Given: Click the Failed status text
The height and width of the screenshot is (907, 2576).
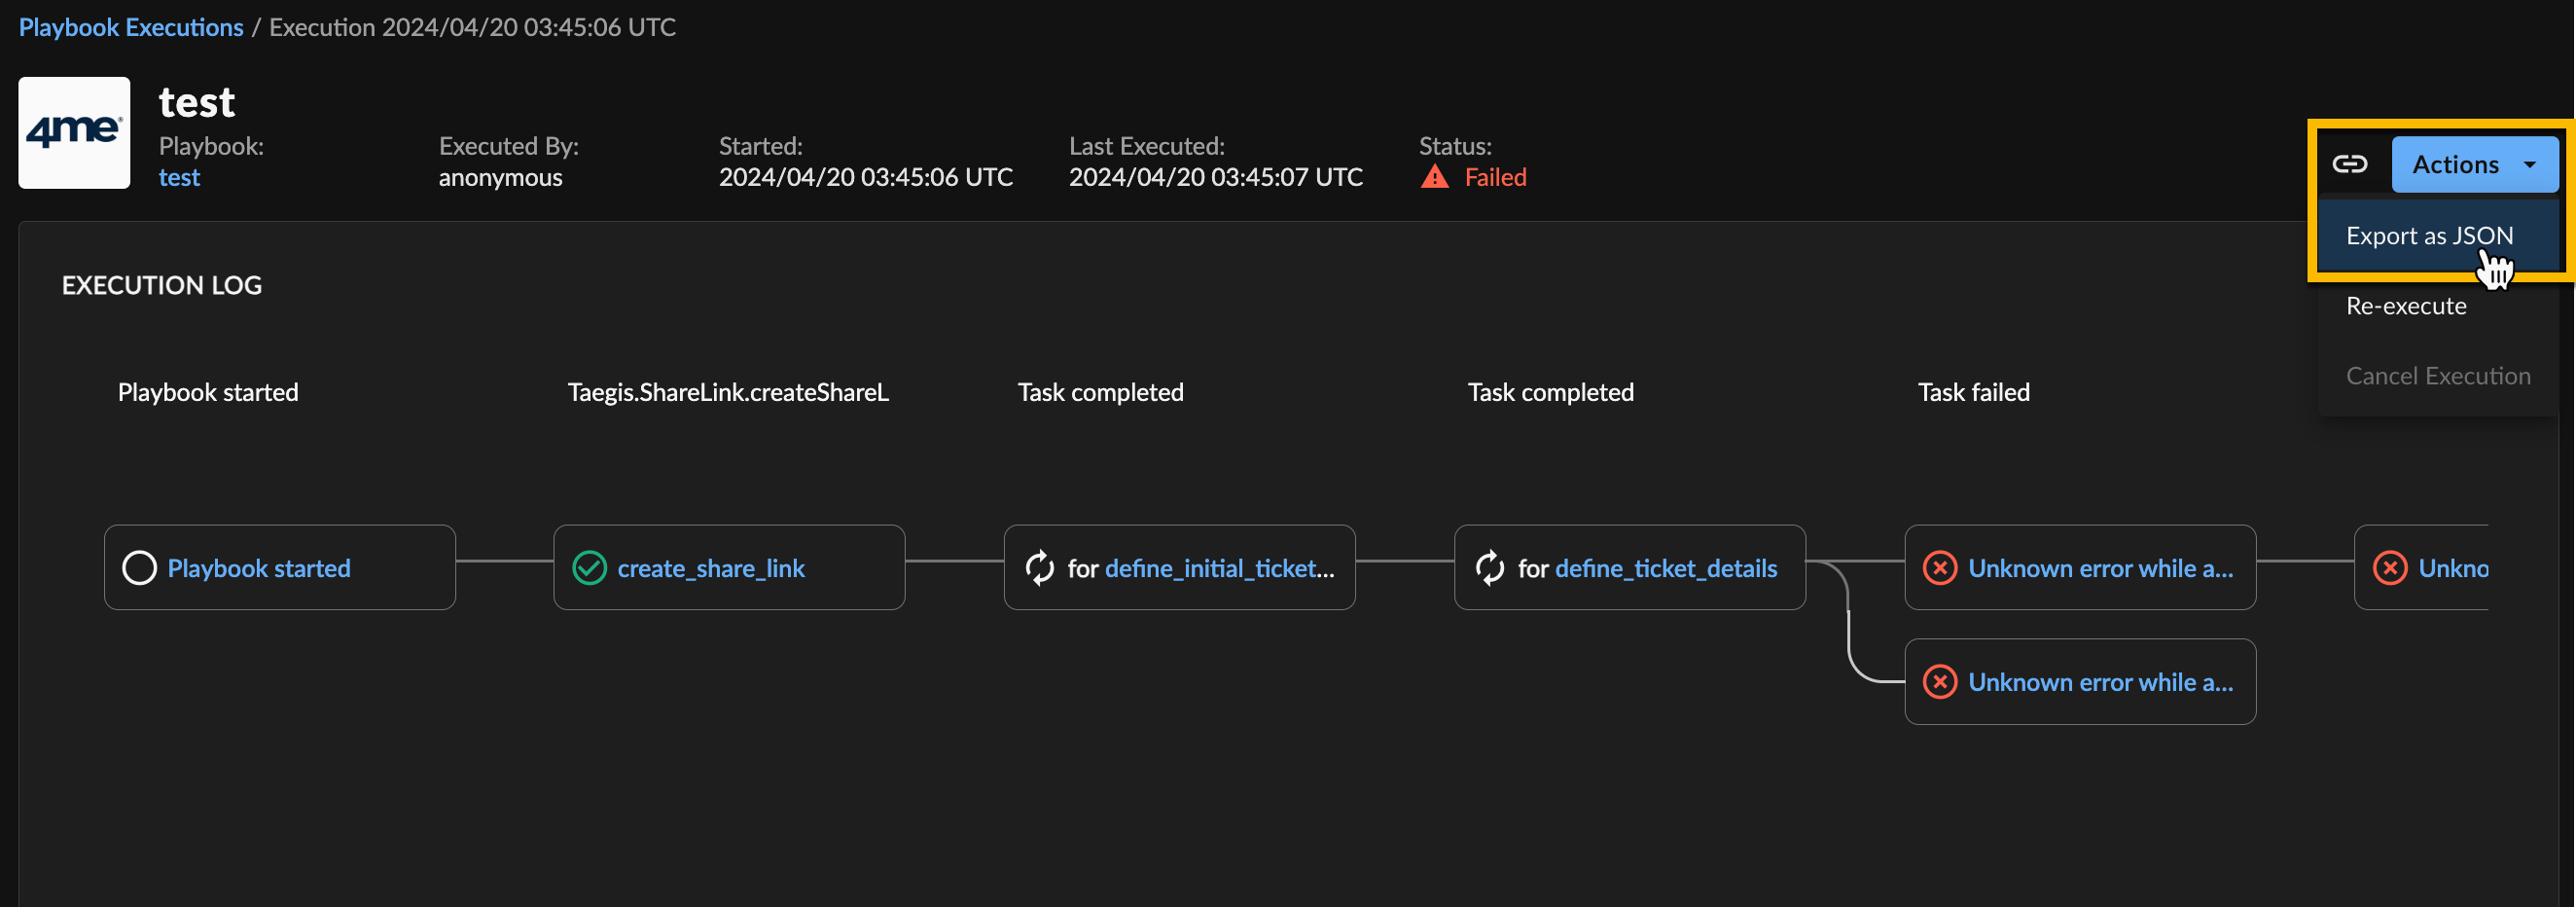Looking at the screenshot, I should tap(1495, 177).
